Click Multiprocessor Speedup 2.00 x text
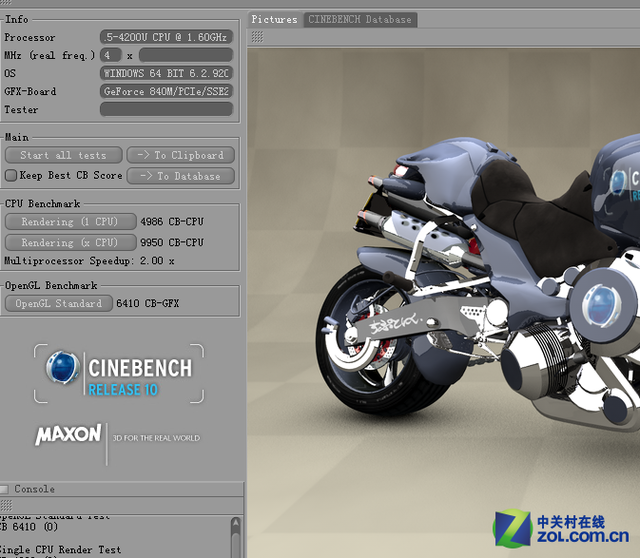The image size is (640, 558). click(89, 261)
